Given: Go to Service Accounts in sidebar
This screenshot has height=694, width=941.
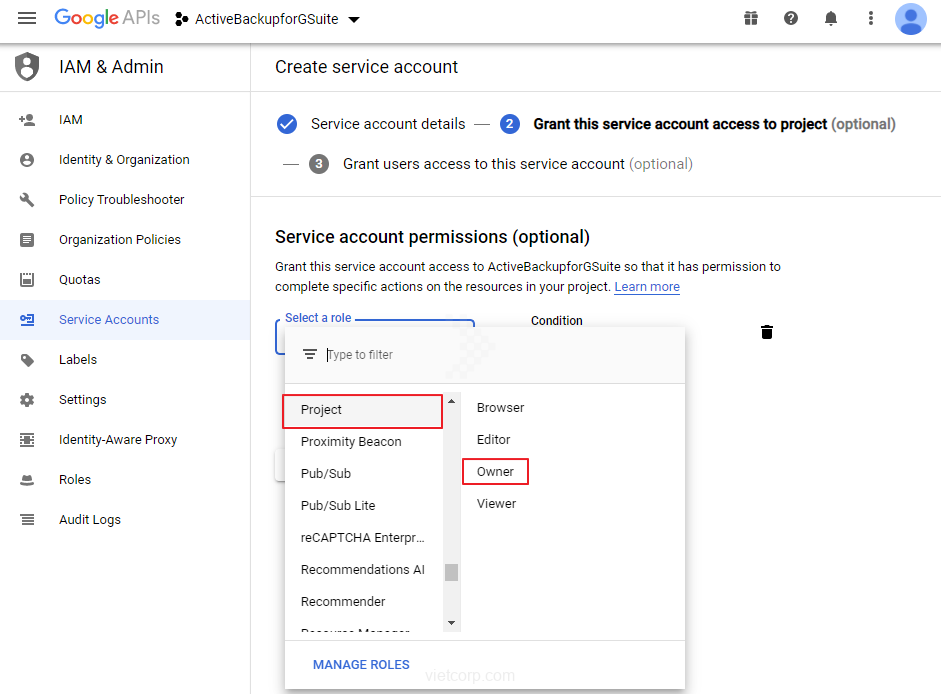Looking at the screenshot, I should (109, 320).
